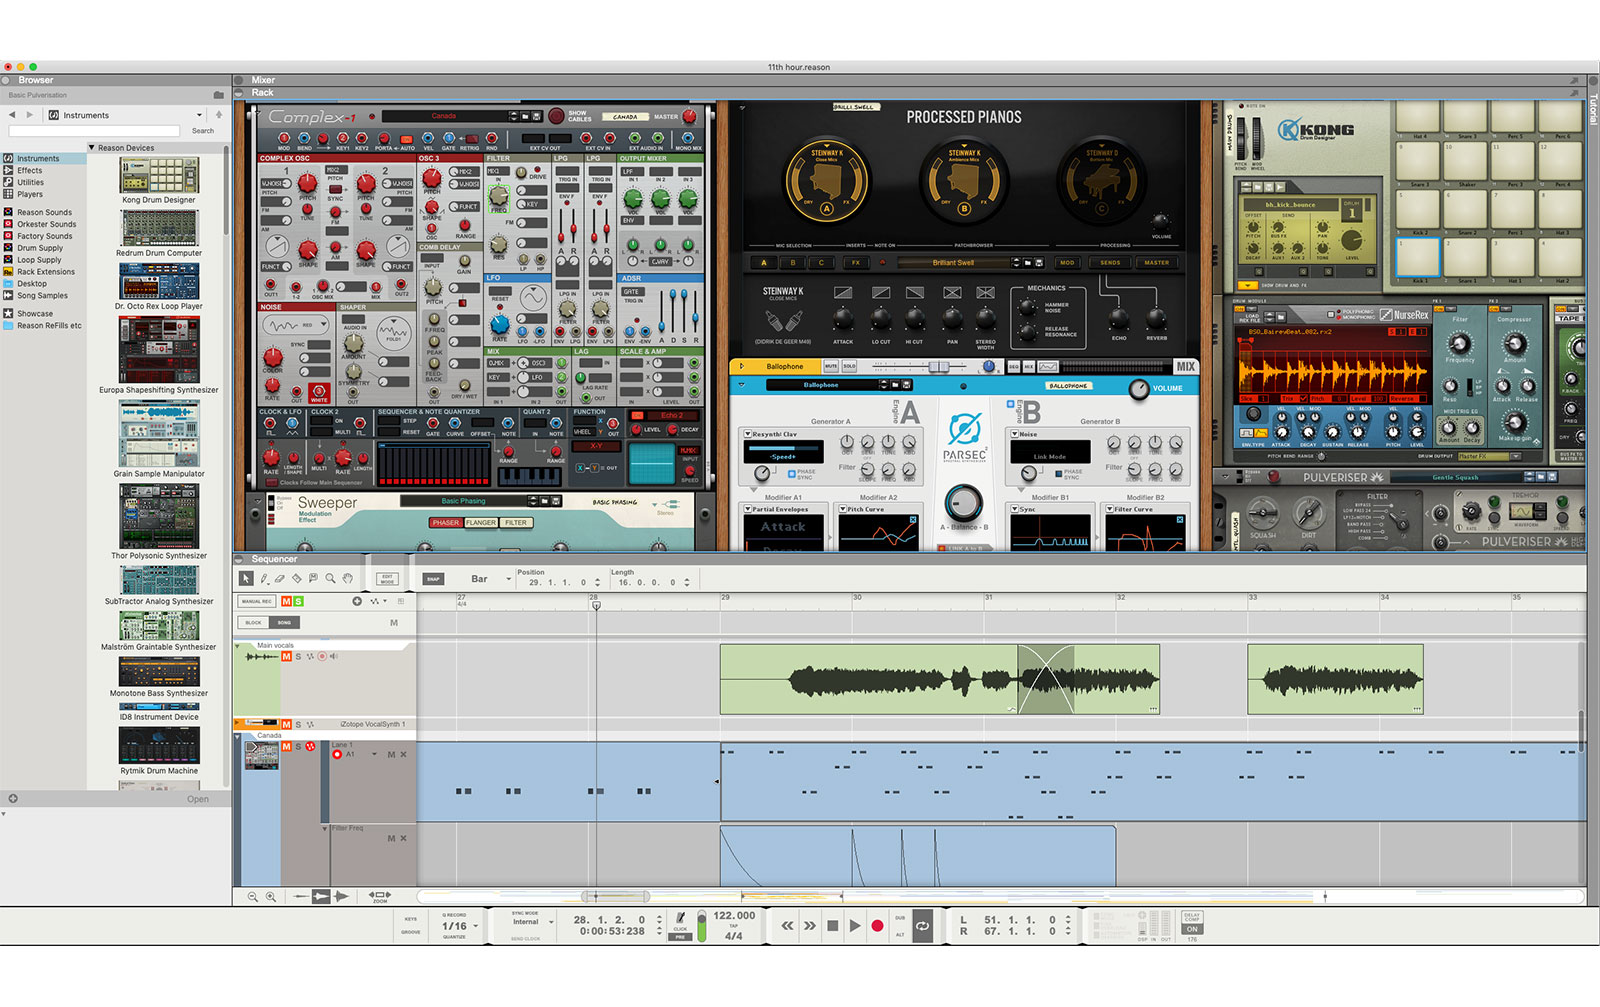Click the Browser search input field
1600x1007 pixels.
pos(94,131)
